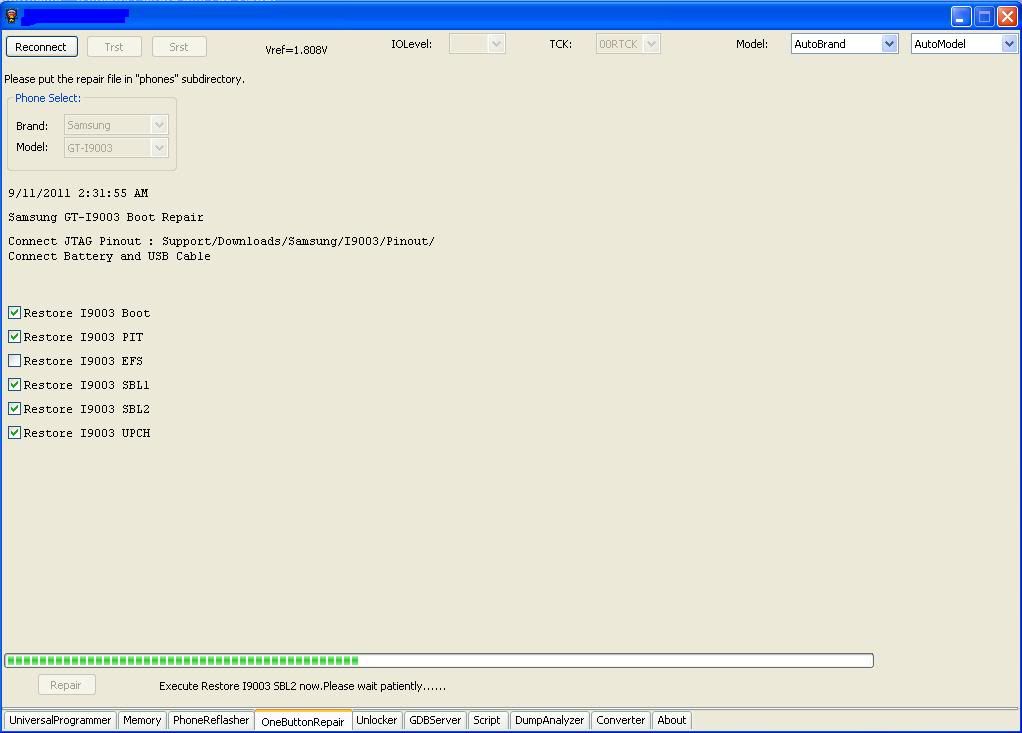Open the IOLevel dropdown

pyautogui.click(x=477, y=44)
